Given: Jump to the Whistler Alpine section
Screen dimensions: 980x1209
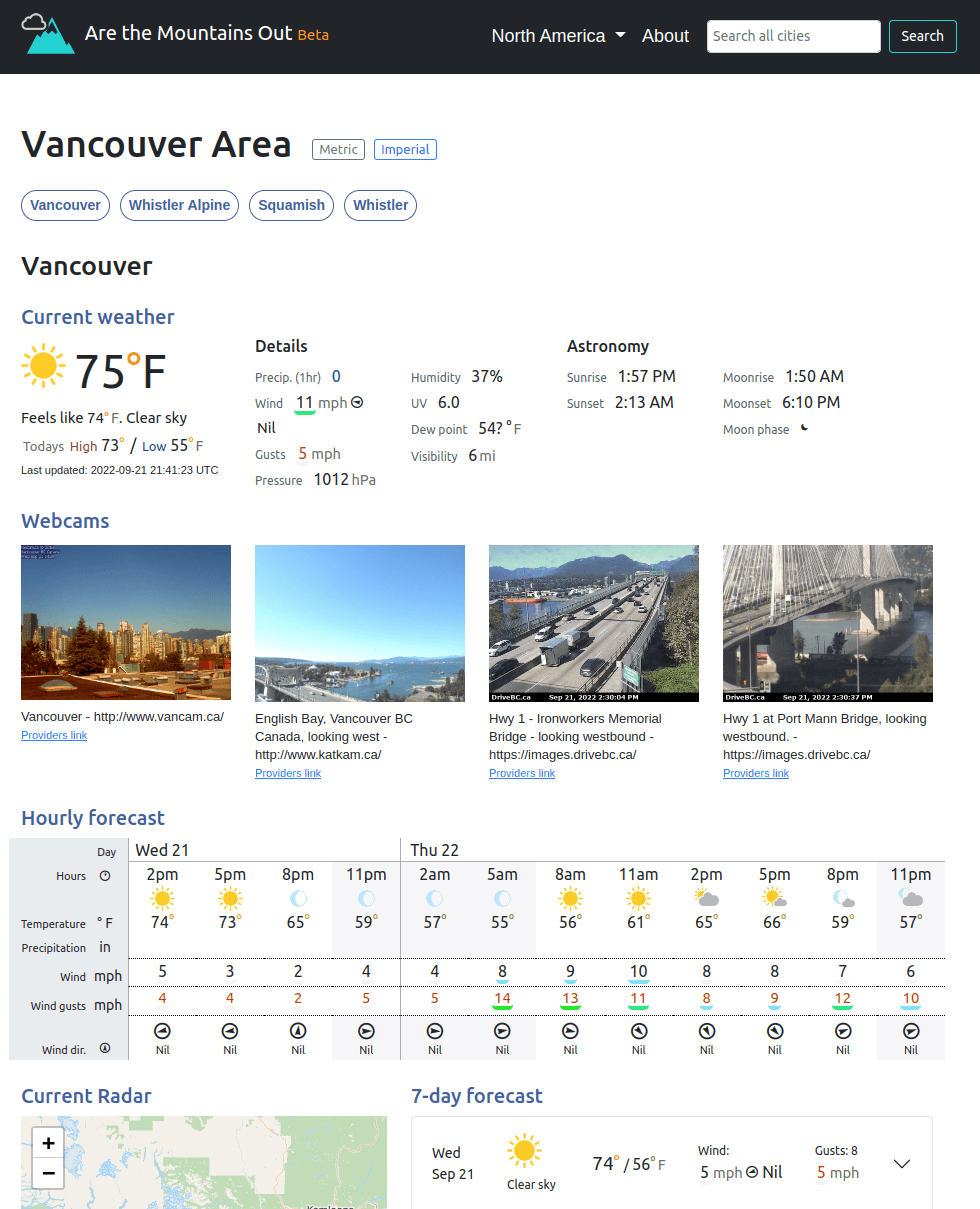Looking at the screenshot, I should (x=180, y=205).
